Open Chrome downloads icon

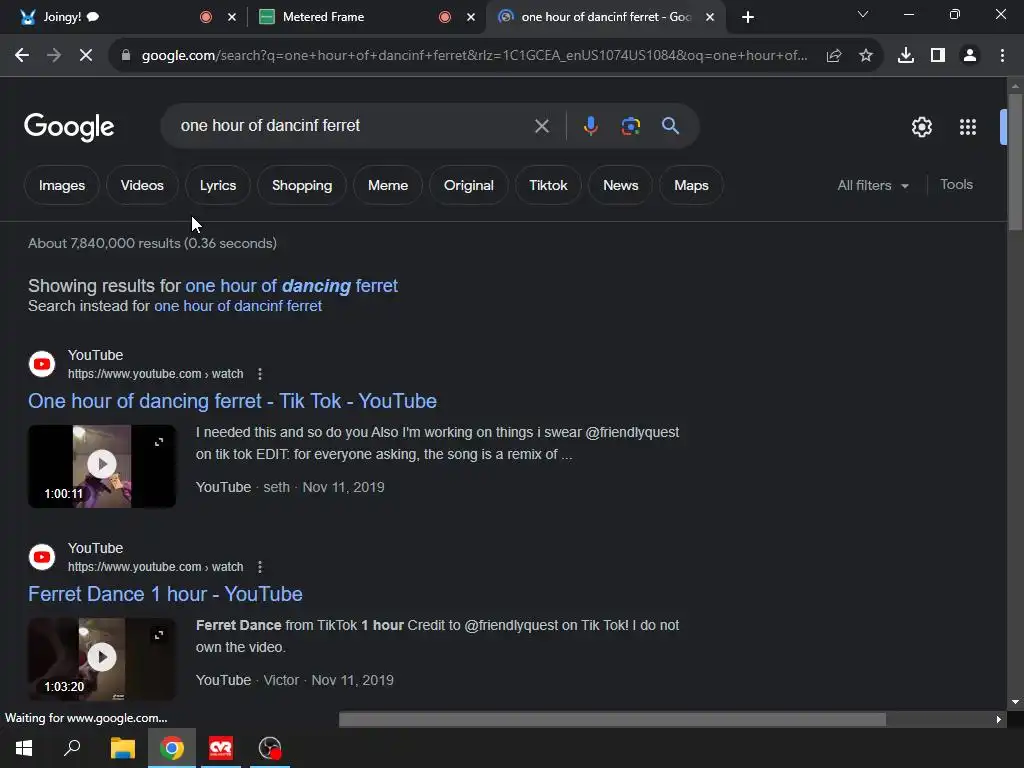coord(906,56)
